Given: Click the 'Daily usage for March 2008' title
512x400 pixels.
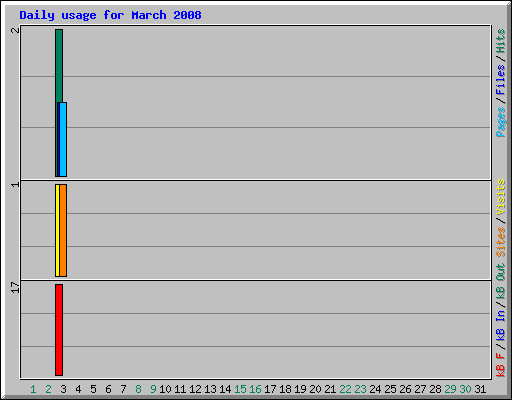Looking at the screenshot, I should point(110,15).
